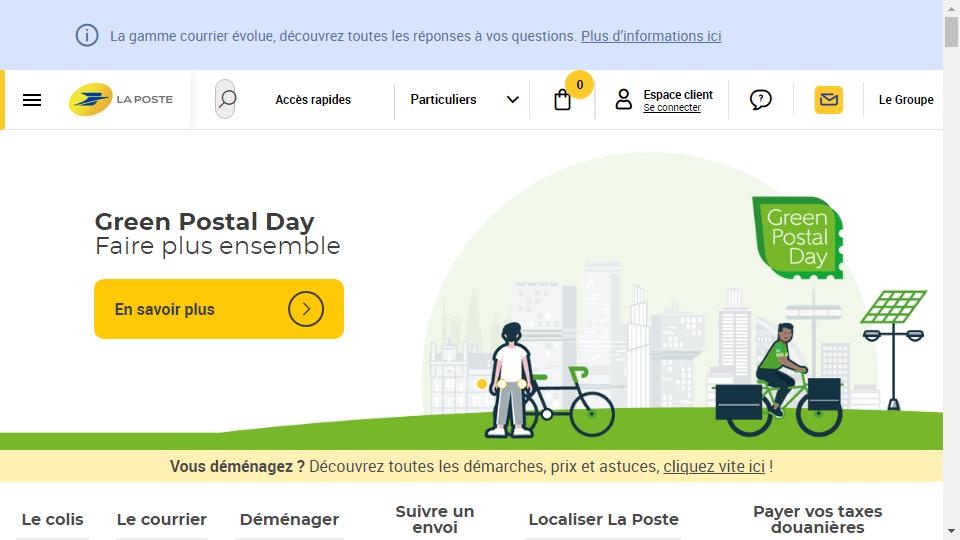This screenshot has width=960, height=540.
Task: Select the Localiser La Poste tab
Action: tap(603, 519)
